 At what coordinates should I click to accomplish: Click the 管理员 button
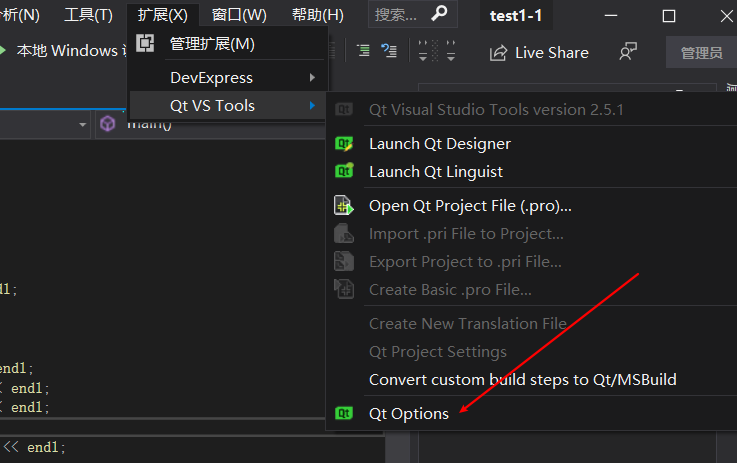point(701,53)
